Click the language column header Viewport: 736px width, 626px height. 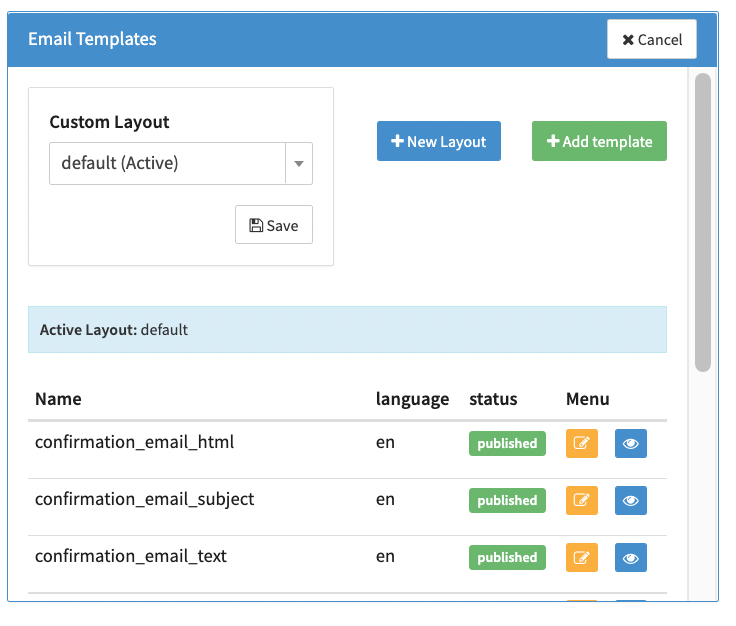[412, 399]
